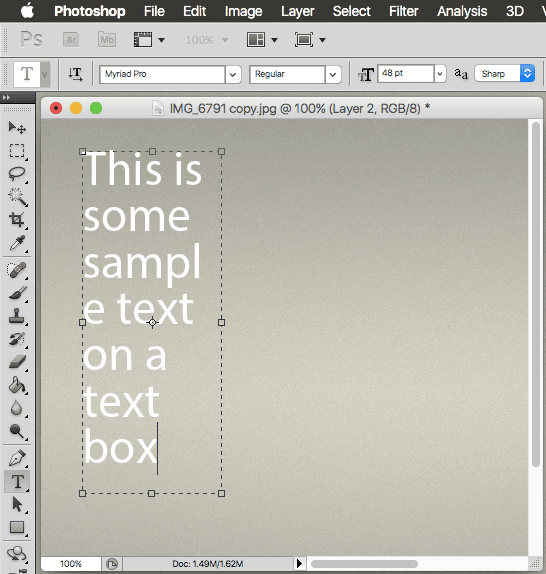Launch Mini Bridge from the Mb icon
The width and height of the screenshot is (546, 574).
(x=107, y=40)
